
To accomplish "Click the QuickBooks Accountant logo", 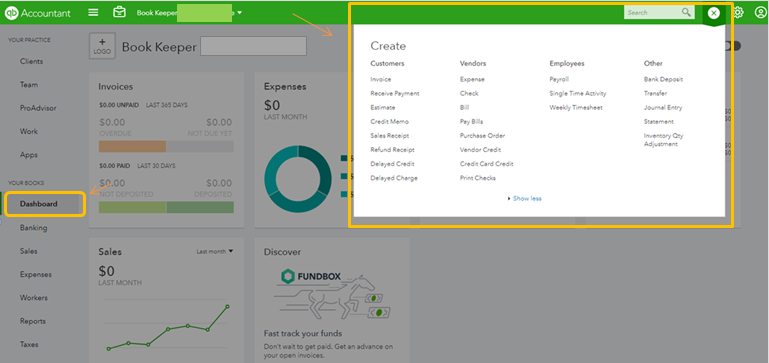I will click(38, 13).
